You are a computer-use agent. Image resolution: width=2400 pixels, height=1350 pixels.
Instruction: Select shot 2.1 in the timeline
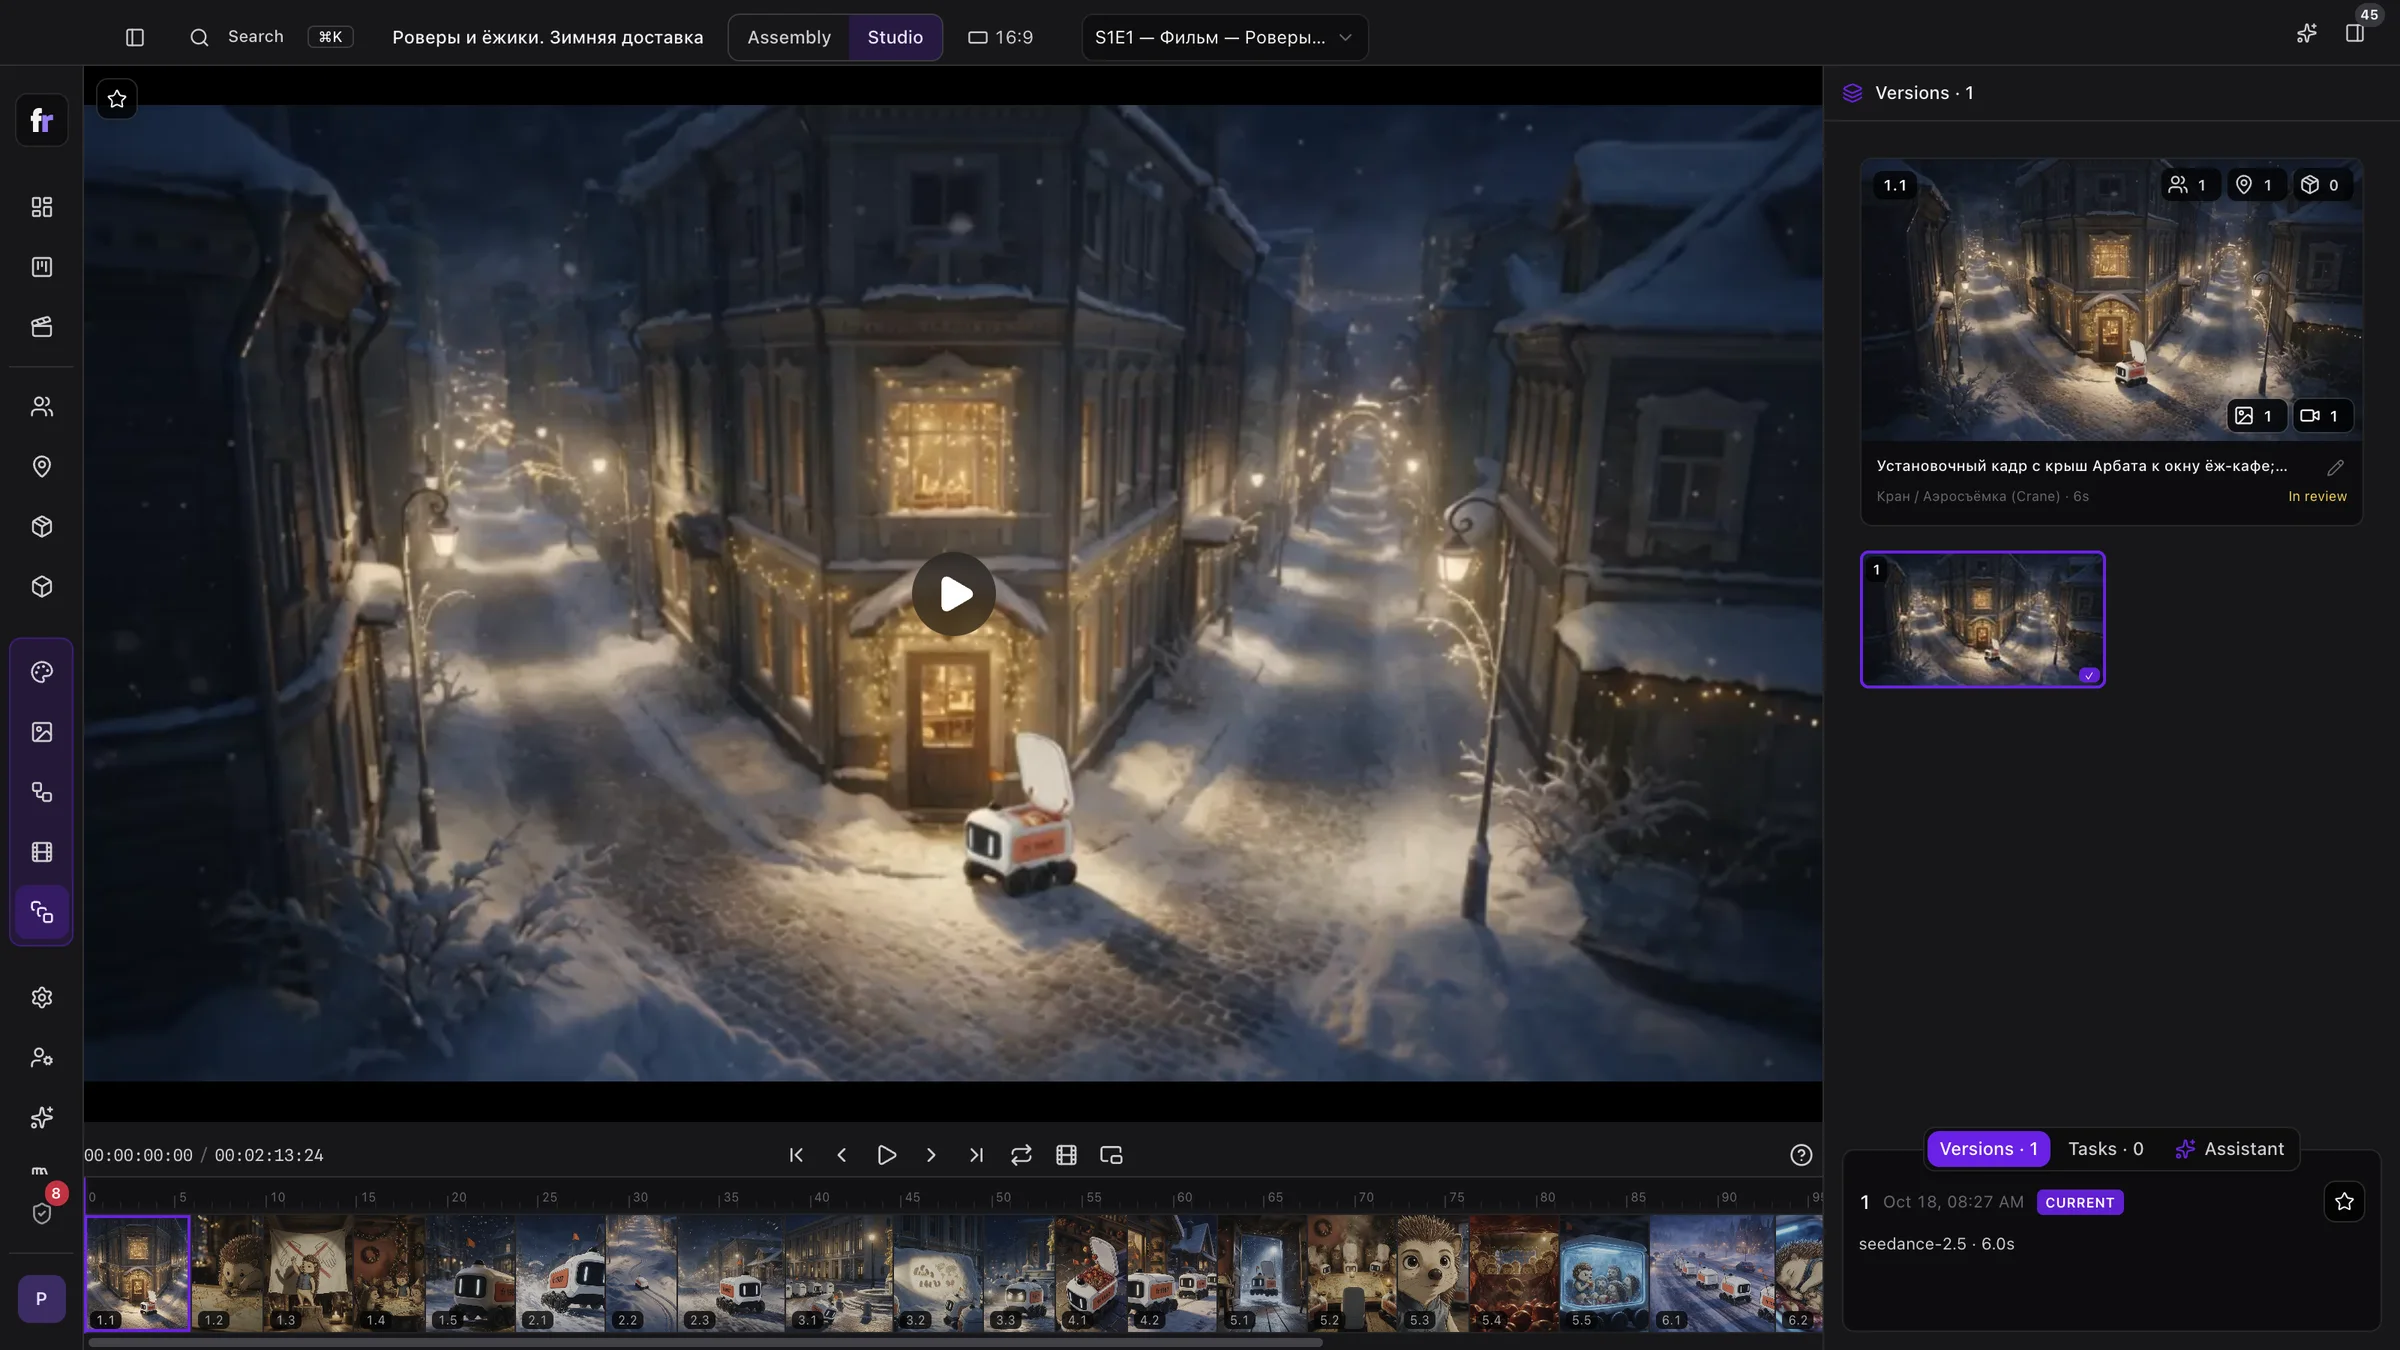pos(560,1273)
